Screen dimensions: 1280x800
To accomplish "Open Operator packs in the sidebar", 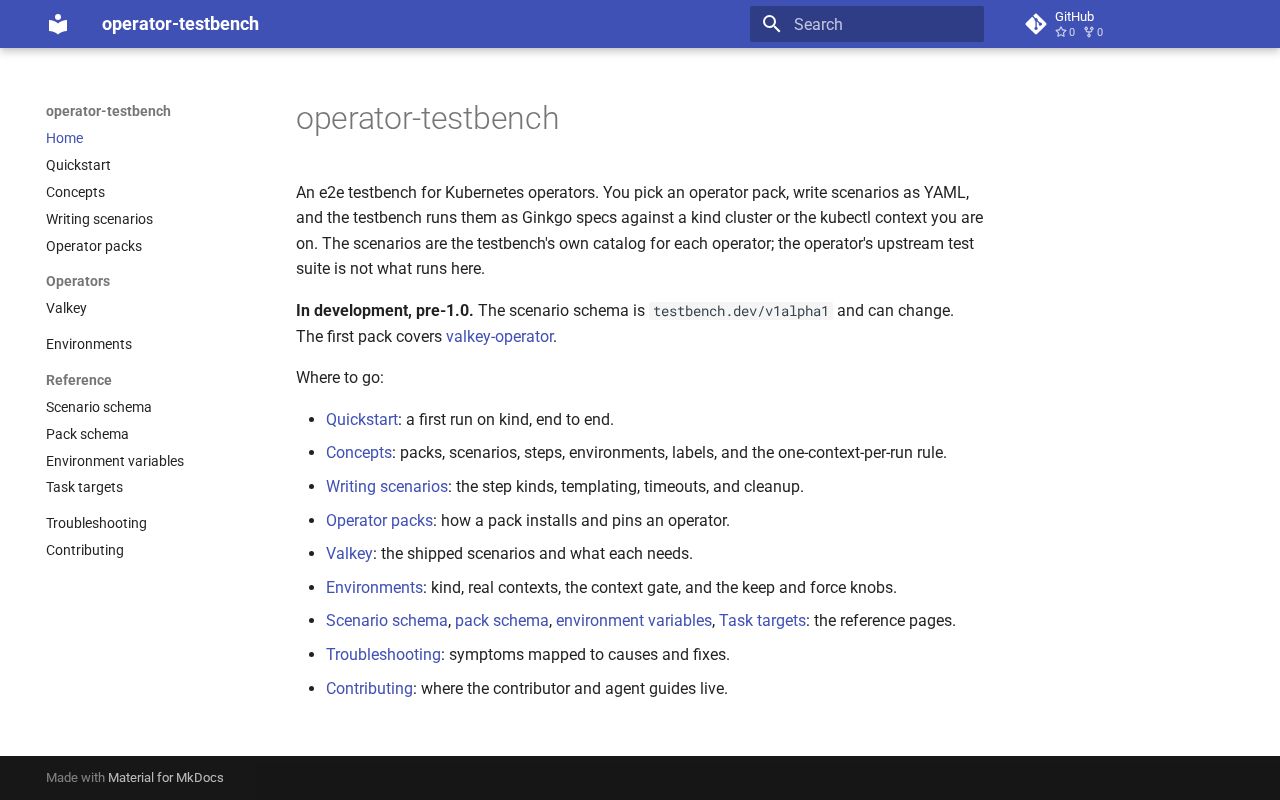I will point(94,246).
